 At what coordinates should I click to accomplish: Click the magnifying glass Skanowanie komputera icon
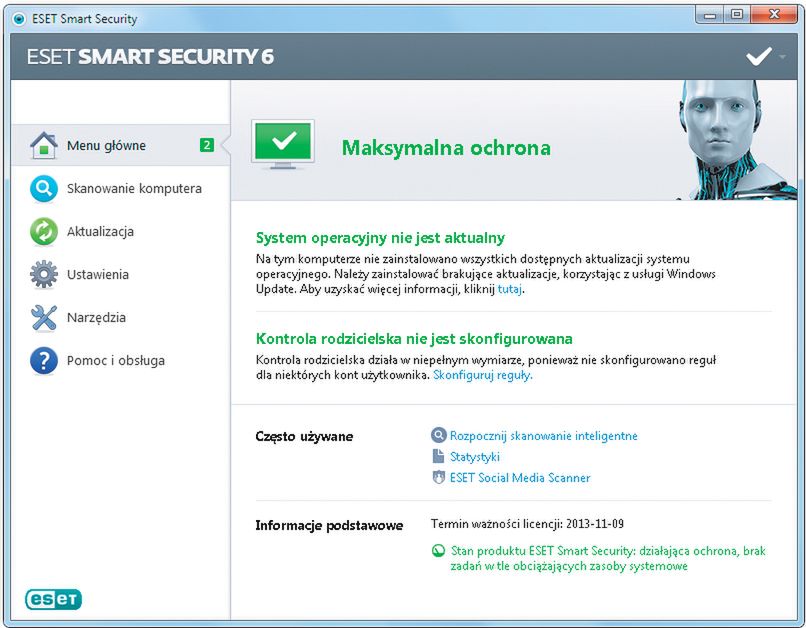point(42,188)
